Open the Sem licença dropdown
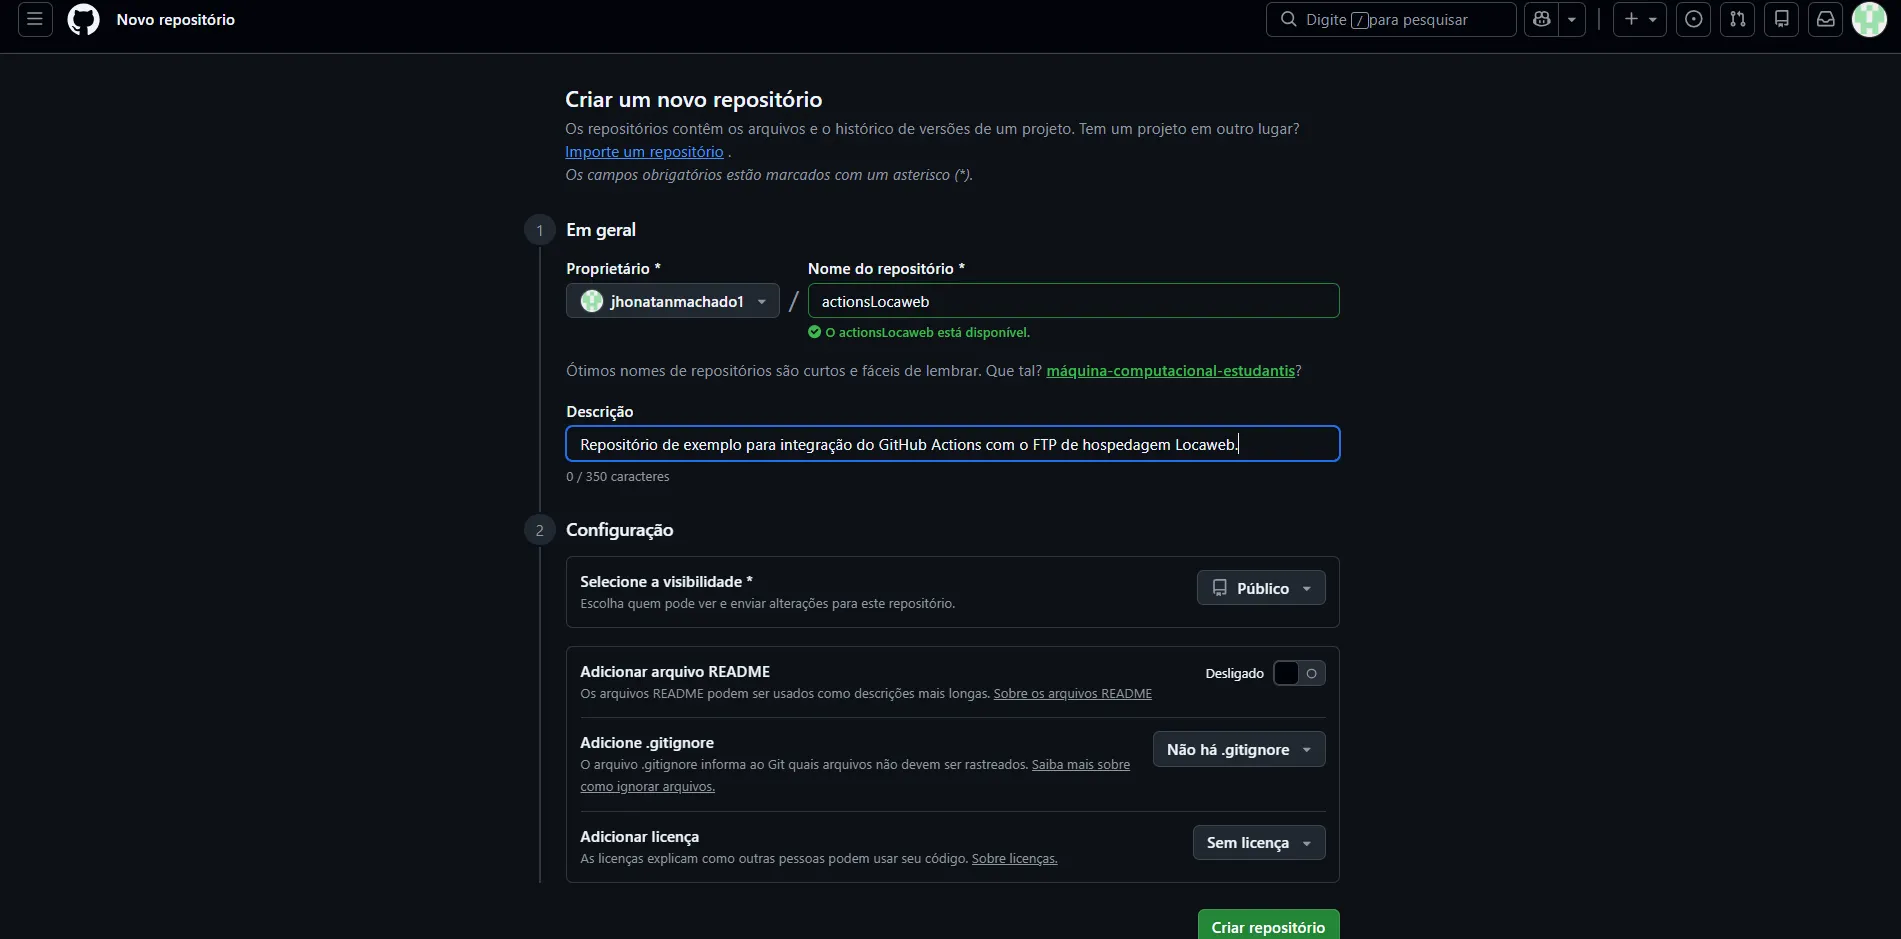This screenshot has height=939, width=1901. click(x=1258, y=843)
